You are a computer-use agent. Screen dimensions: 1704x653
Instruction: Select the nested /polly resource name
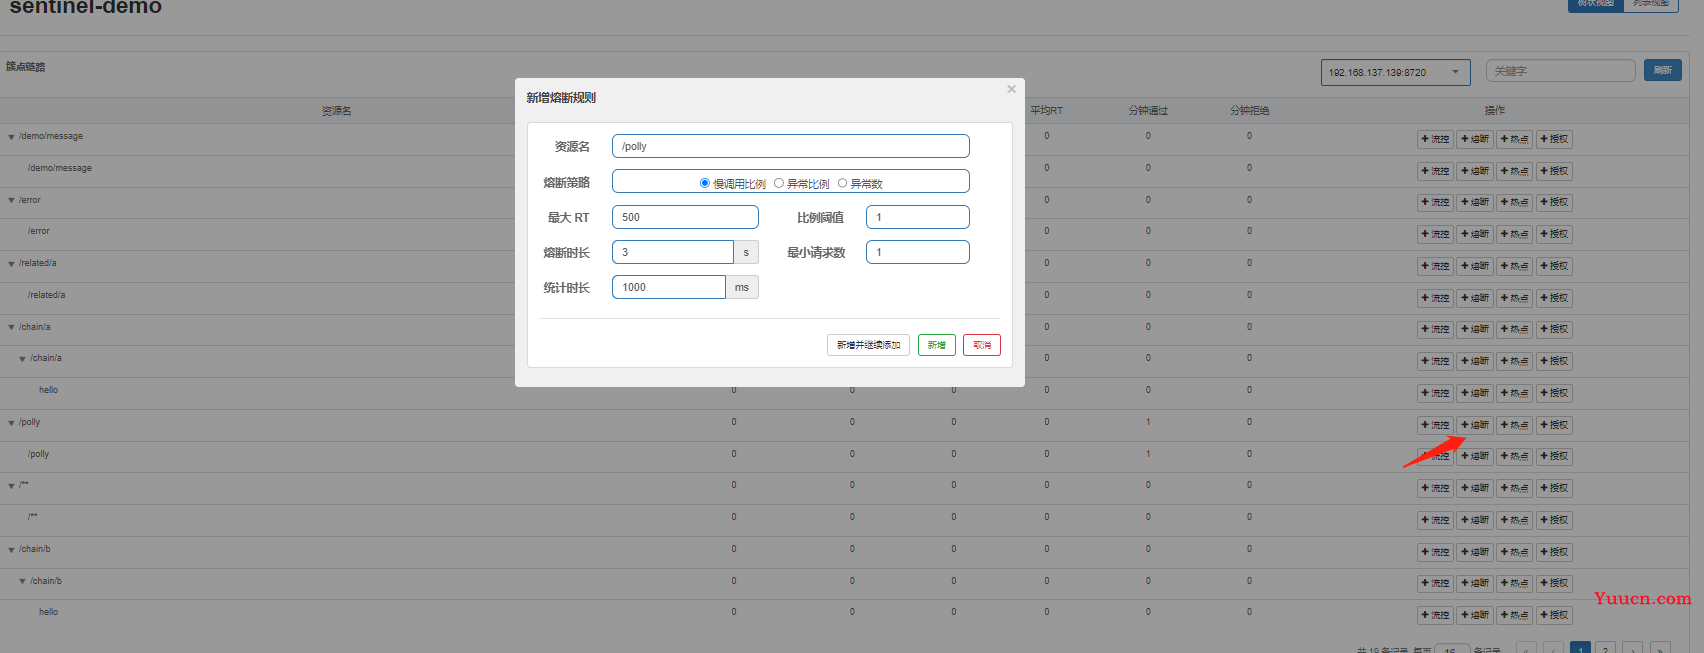(x=38, y=454)
